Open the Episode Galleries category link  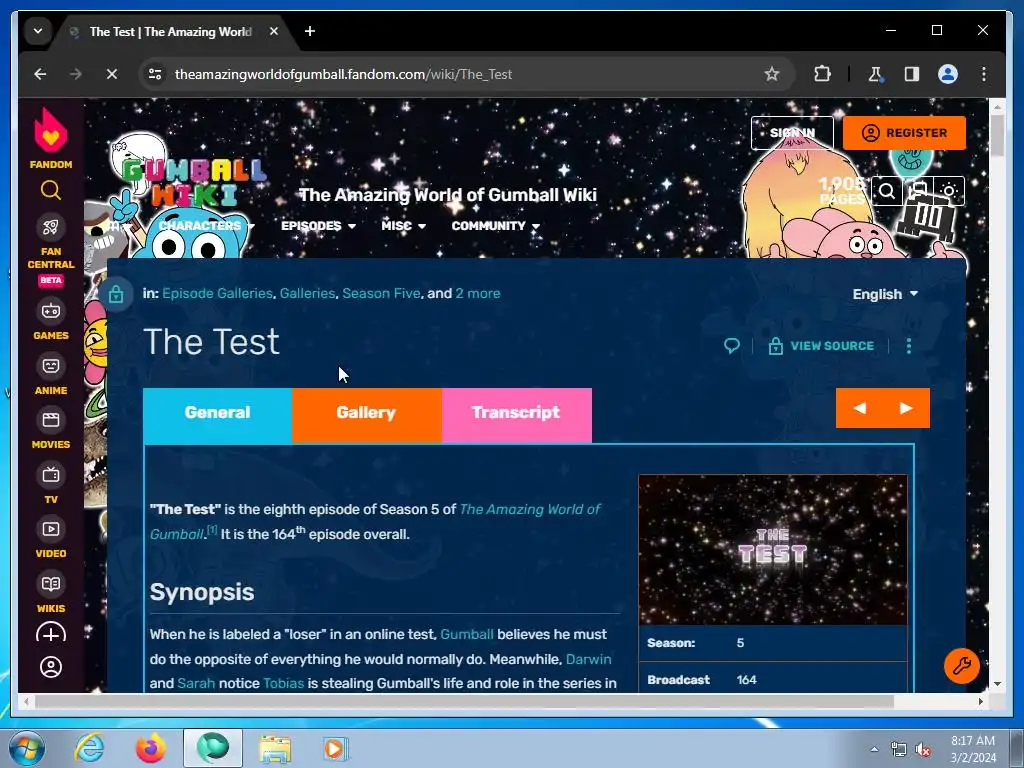click(217, 293)
